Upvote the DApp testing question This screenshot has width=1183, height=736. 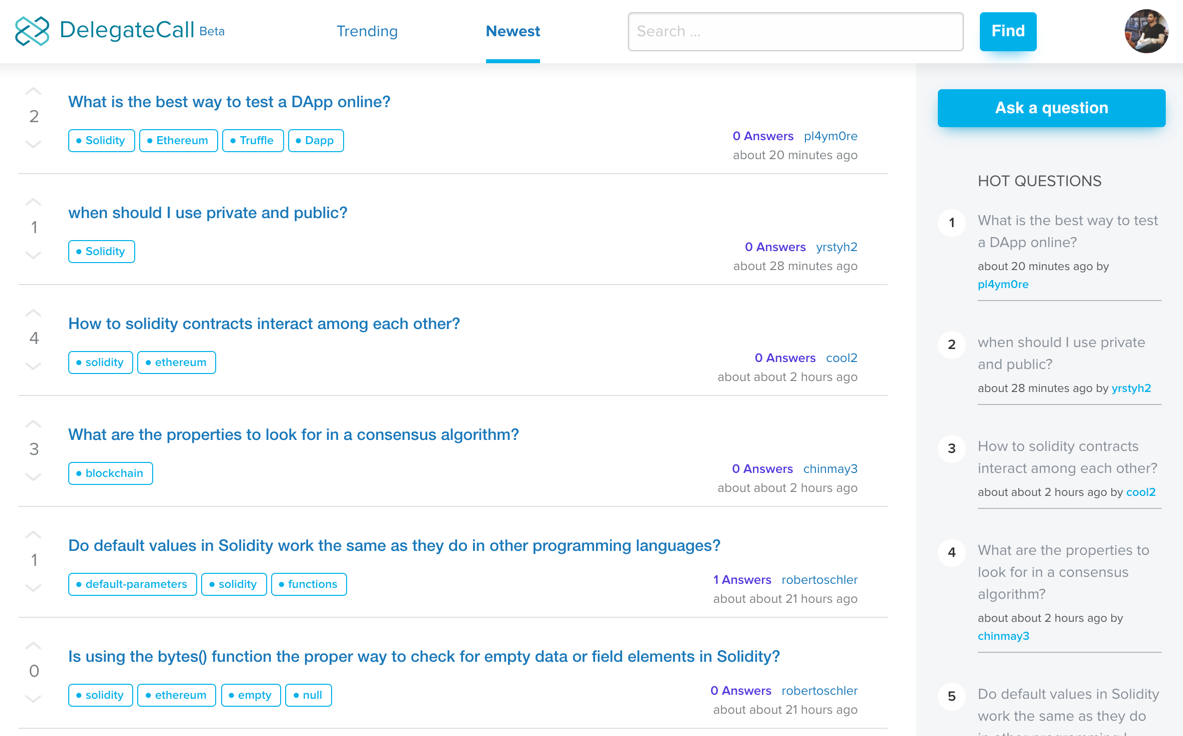33,90
